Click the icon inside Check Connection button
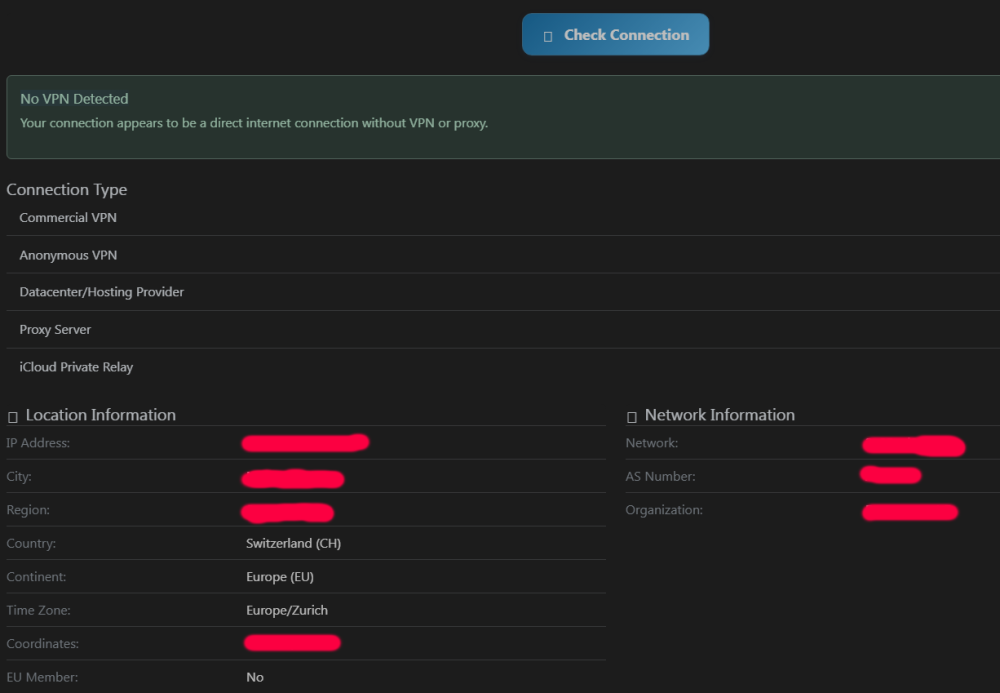The width and height of the screenshot is (1000, 693). pyautogui.click(x=548, y=36)
